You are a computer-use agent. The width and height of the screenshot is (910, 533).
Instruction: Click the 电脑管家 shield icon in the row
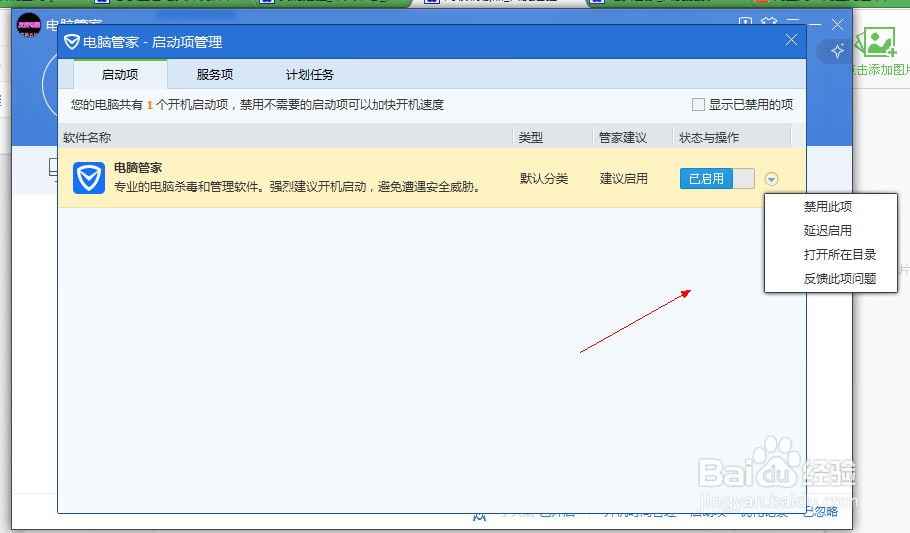pyautogui.click(x=89, y=178)
